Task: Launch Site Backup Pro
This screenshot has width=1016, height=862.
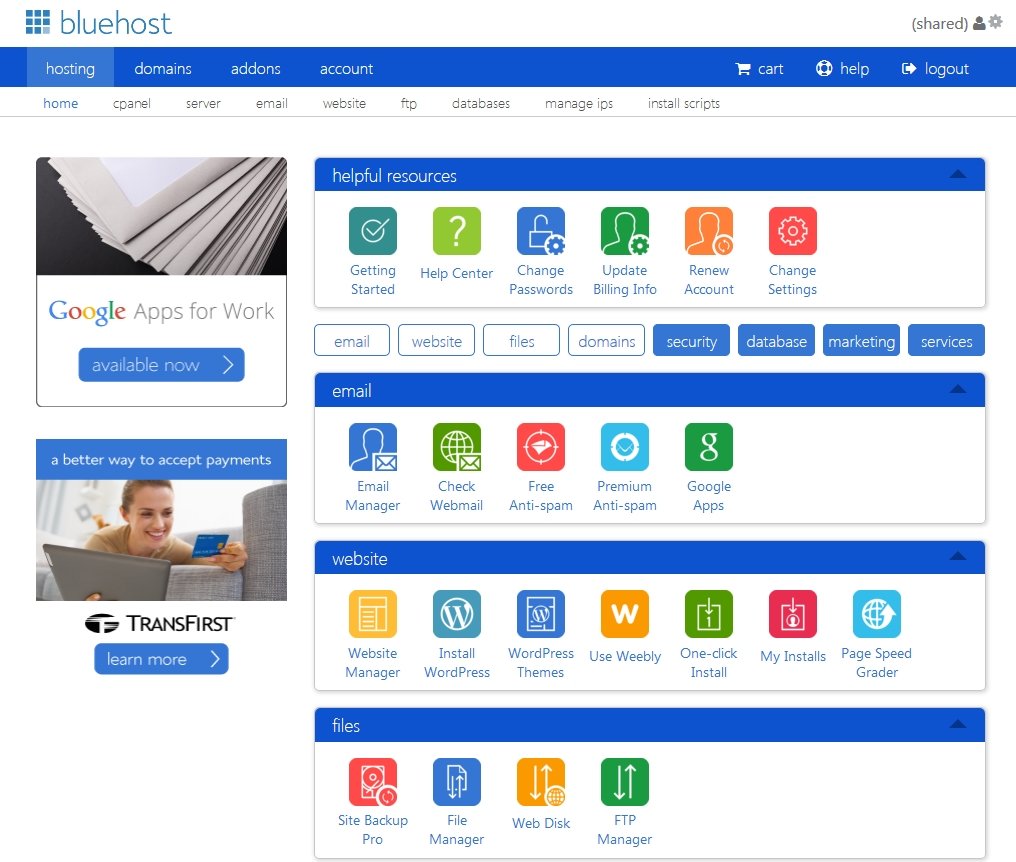Action: tap(372, 781)
